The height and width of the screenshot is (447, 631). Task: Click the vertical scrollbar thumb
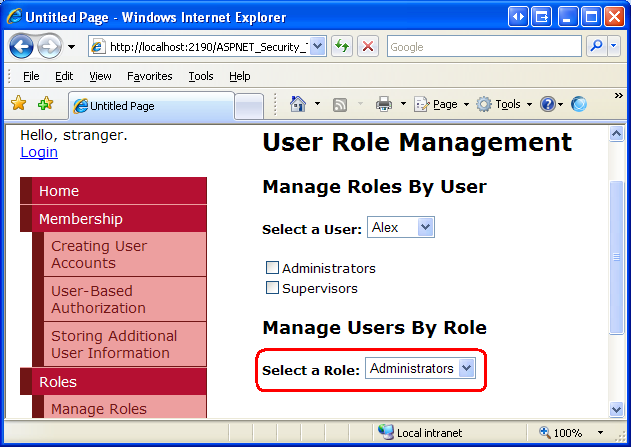click(x=617, y=257)
